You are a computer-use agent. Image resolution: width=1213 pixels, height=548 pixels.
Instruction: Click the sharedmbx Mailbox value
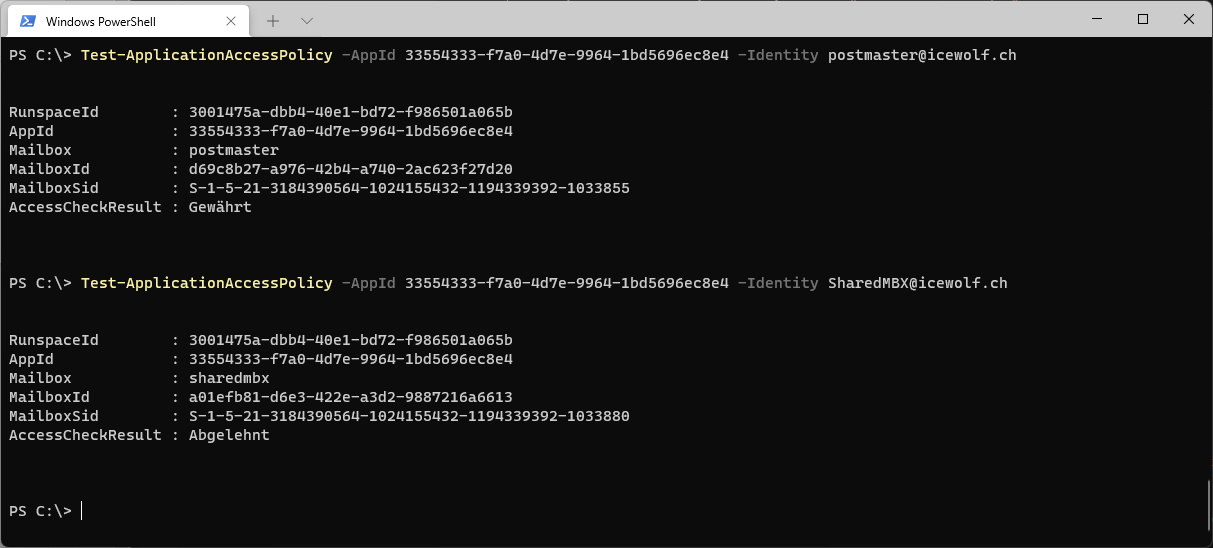[x=229, y=378]
